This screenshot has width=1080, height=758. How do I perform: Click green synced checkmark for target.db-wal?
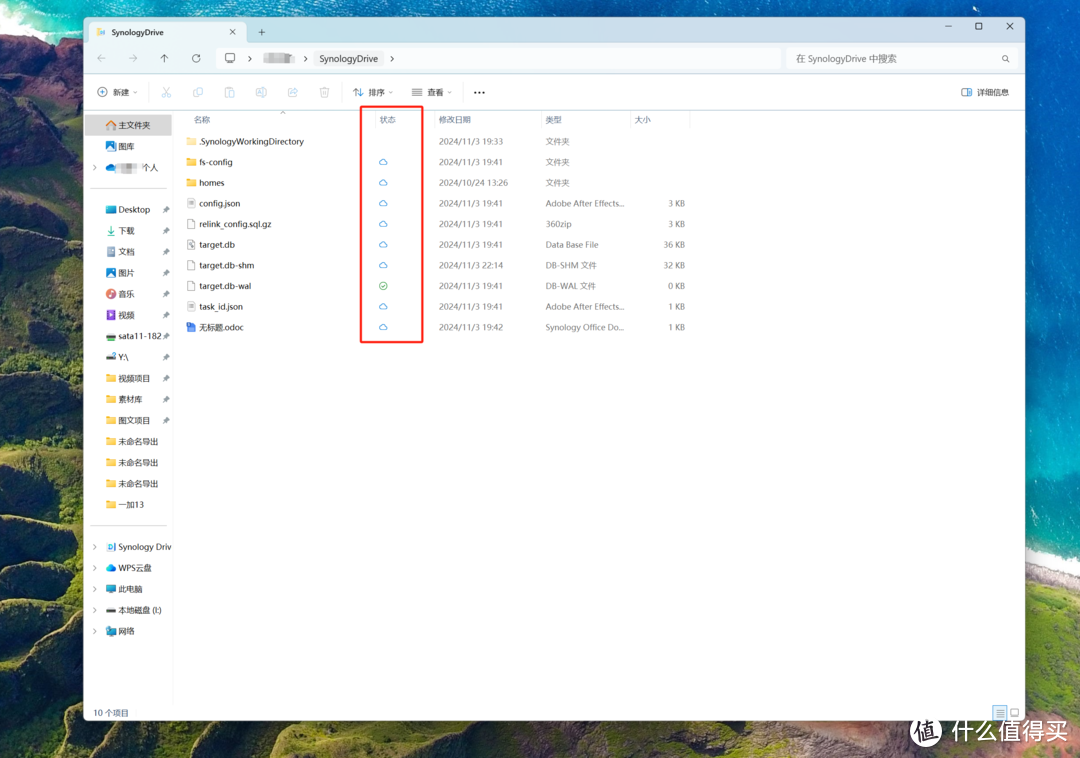pyautogui.click(x=383, y=286)
